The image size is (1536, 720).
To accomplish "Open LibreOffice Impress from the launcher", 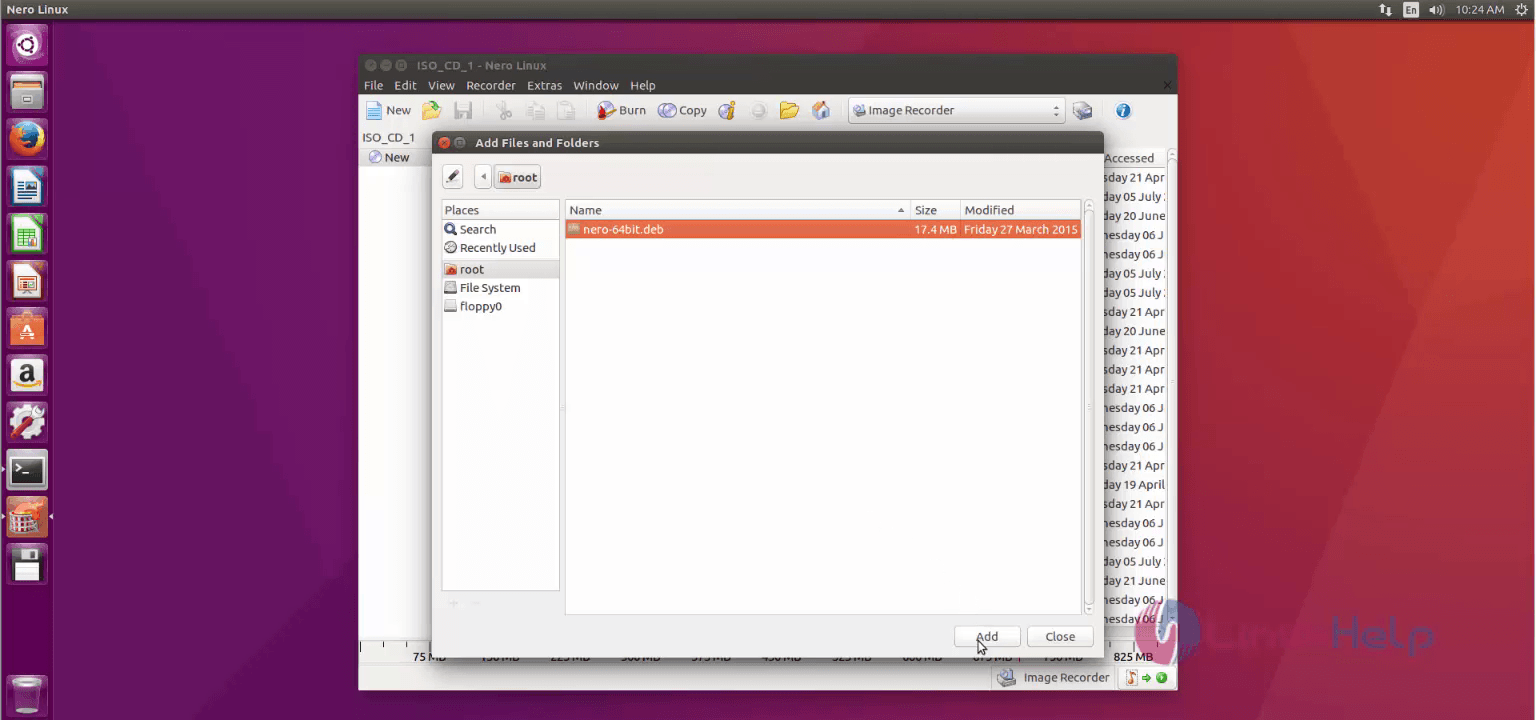I will 27,281.
